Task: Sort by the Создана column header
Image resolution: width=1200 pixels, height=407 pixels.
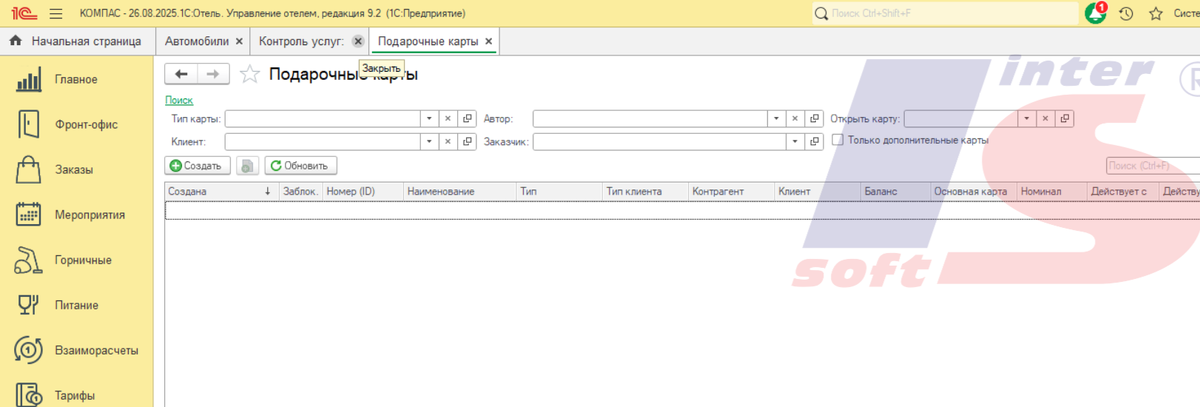Action: (x=221, y=190)
